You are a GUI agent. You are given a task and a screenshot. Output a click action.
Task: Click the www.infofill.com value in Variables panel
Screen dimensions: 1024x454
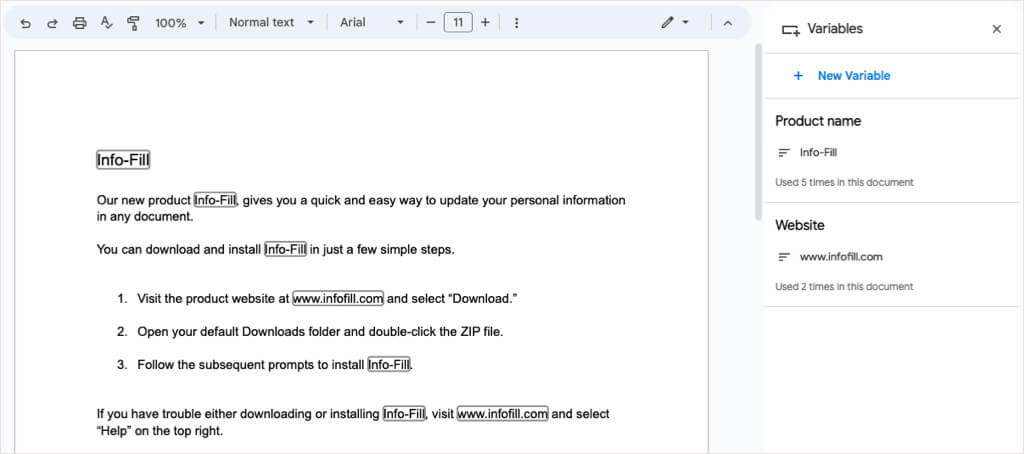tap(841, 257)
